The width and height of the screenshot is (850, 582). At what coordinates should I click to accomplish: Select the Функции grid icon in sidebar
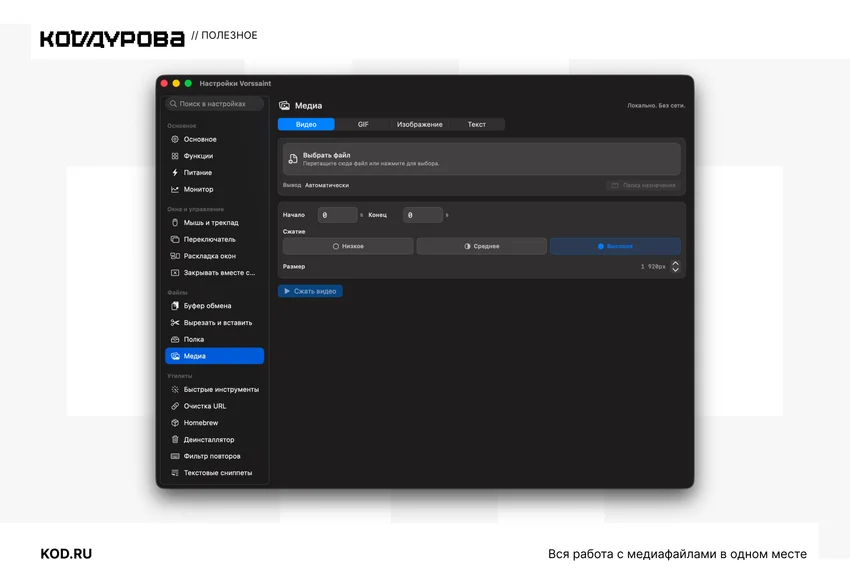[175, 156]
